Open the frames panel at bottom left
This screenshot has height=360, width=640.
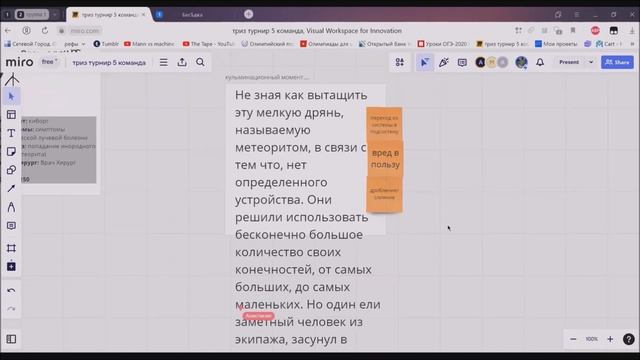[11, 339]
